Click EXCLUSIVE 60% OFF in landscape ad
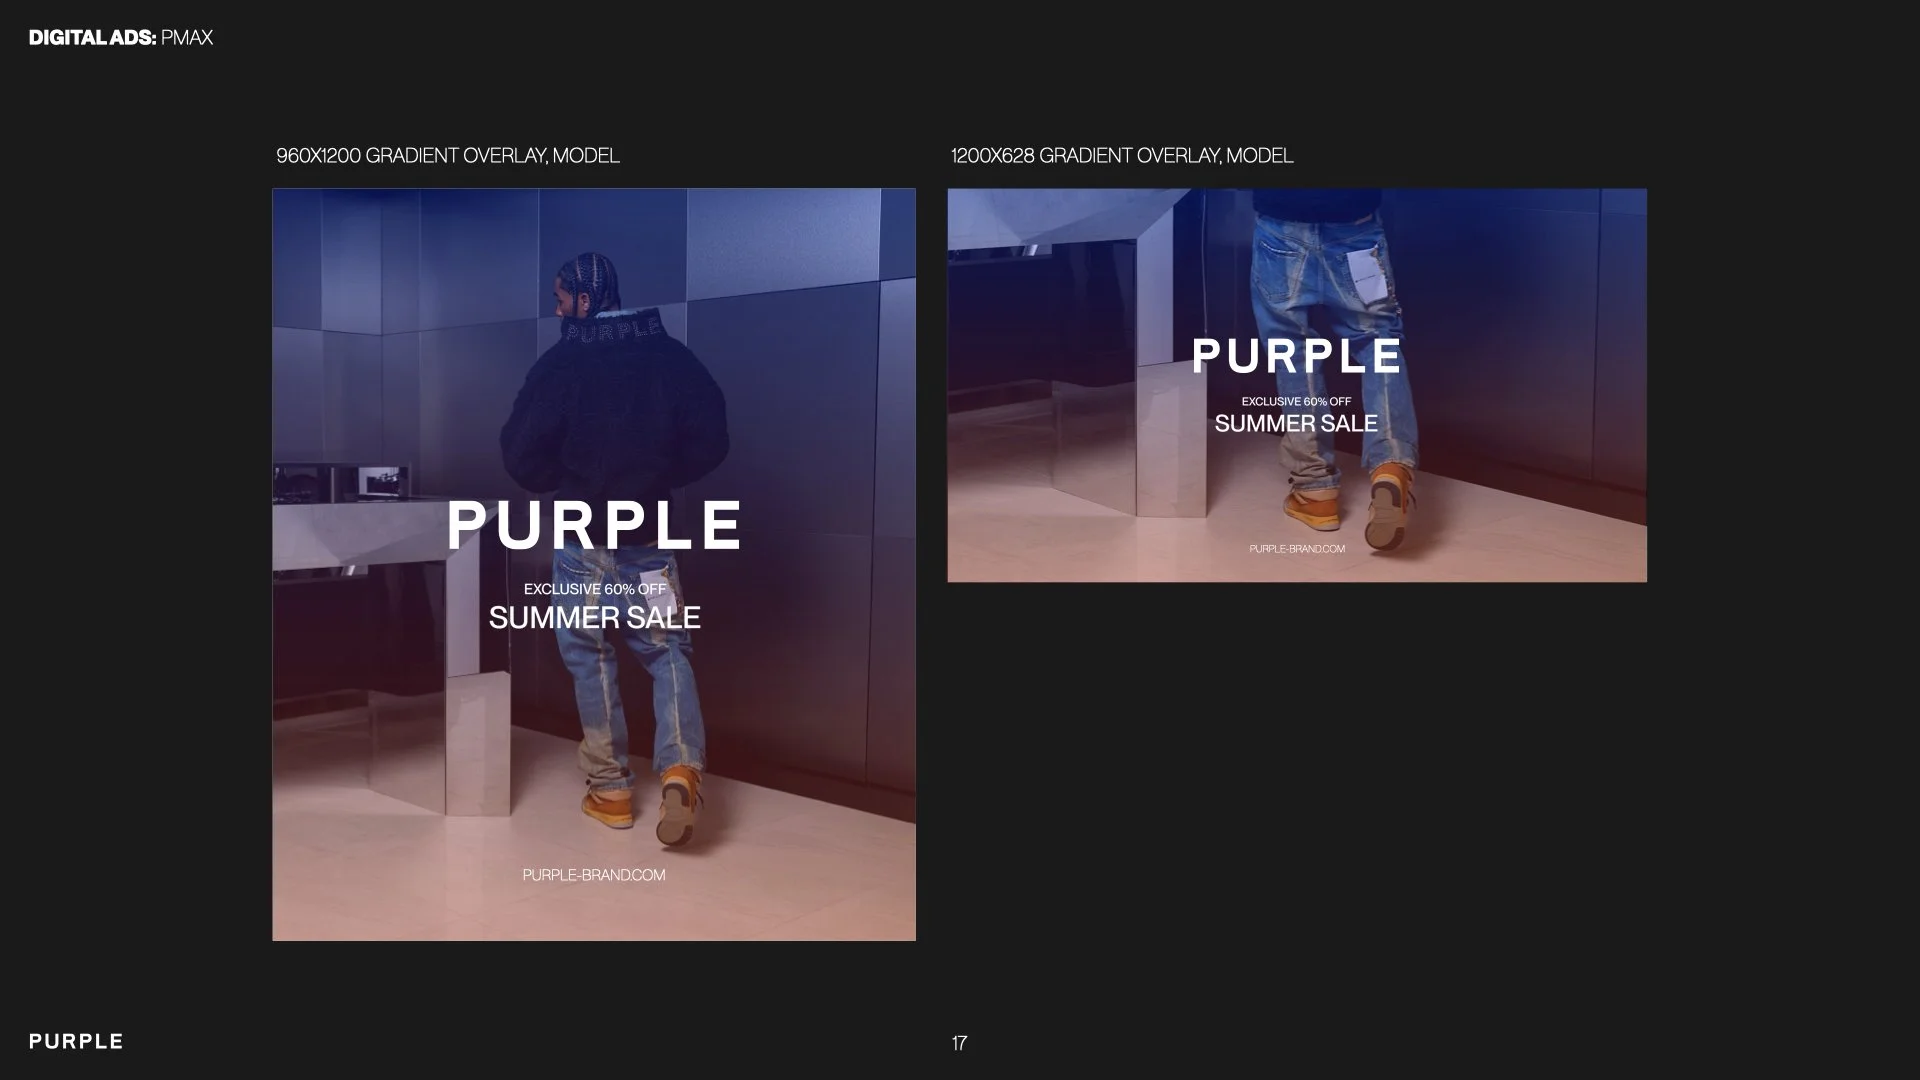1920x1080 pixels. [x=1296, y=401]
